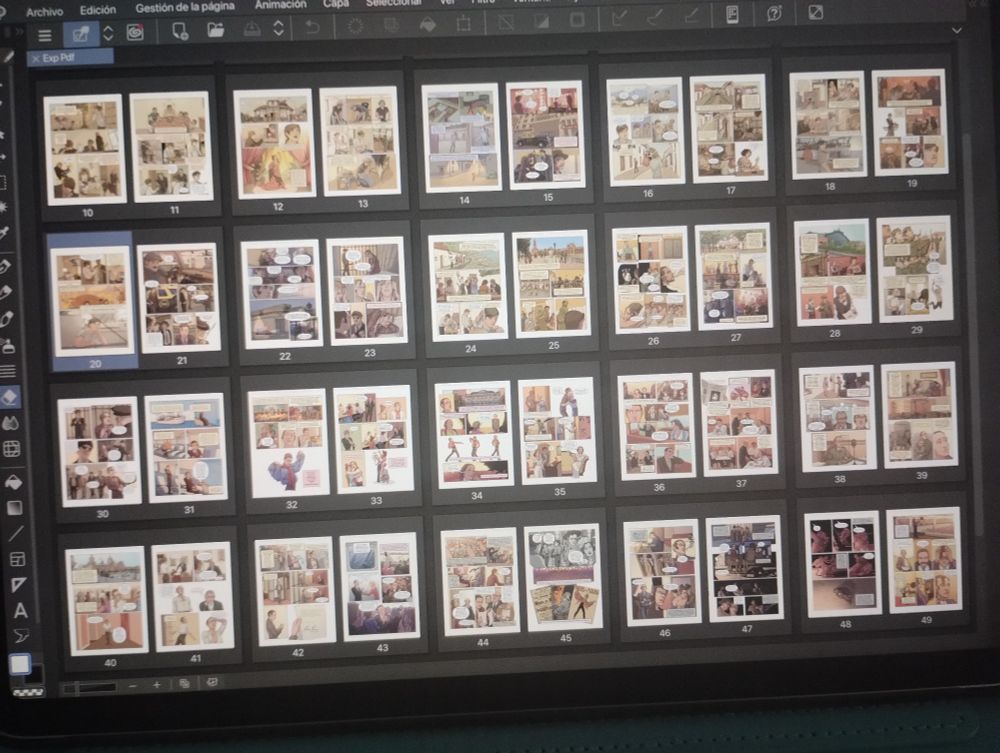Open a file with folder icon
This screenshot has width=1000, height=753.
point(216,30)
